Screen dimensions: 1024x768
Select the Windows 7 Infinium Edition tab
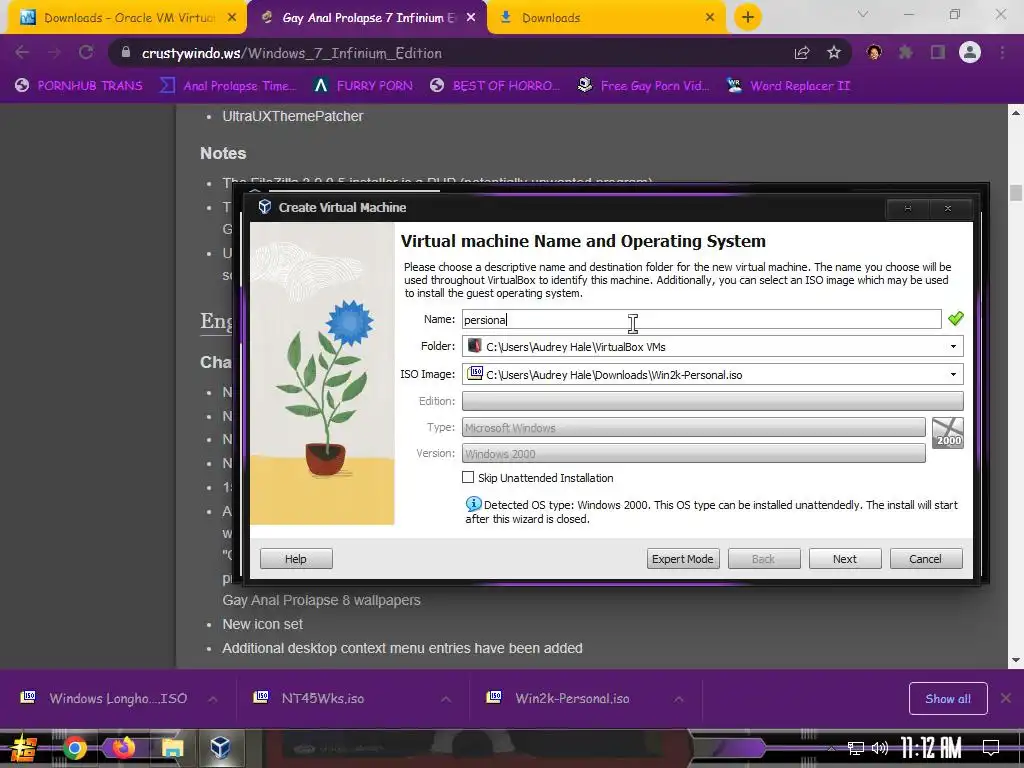click(x=366, y=18)
